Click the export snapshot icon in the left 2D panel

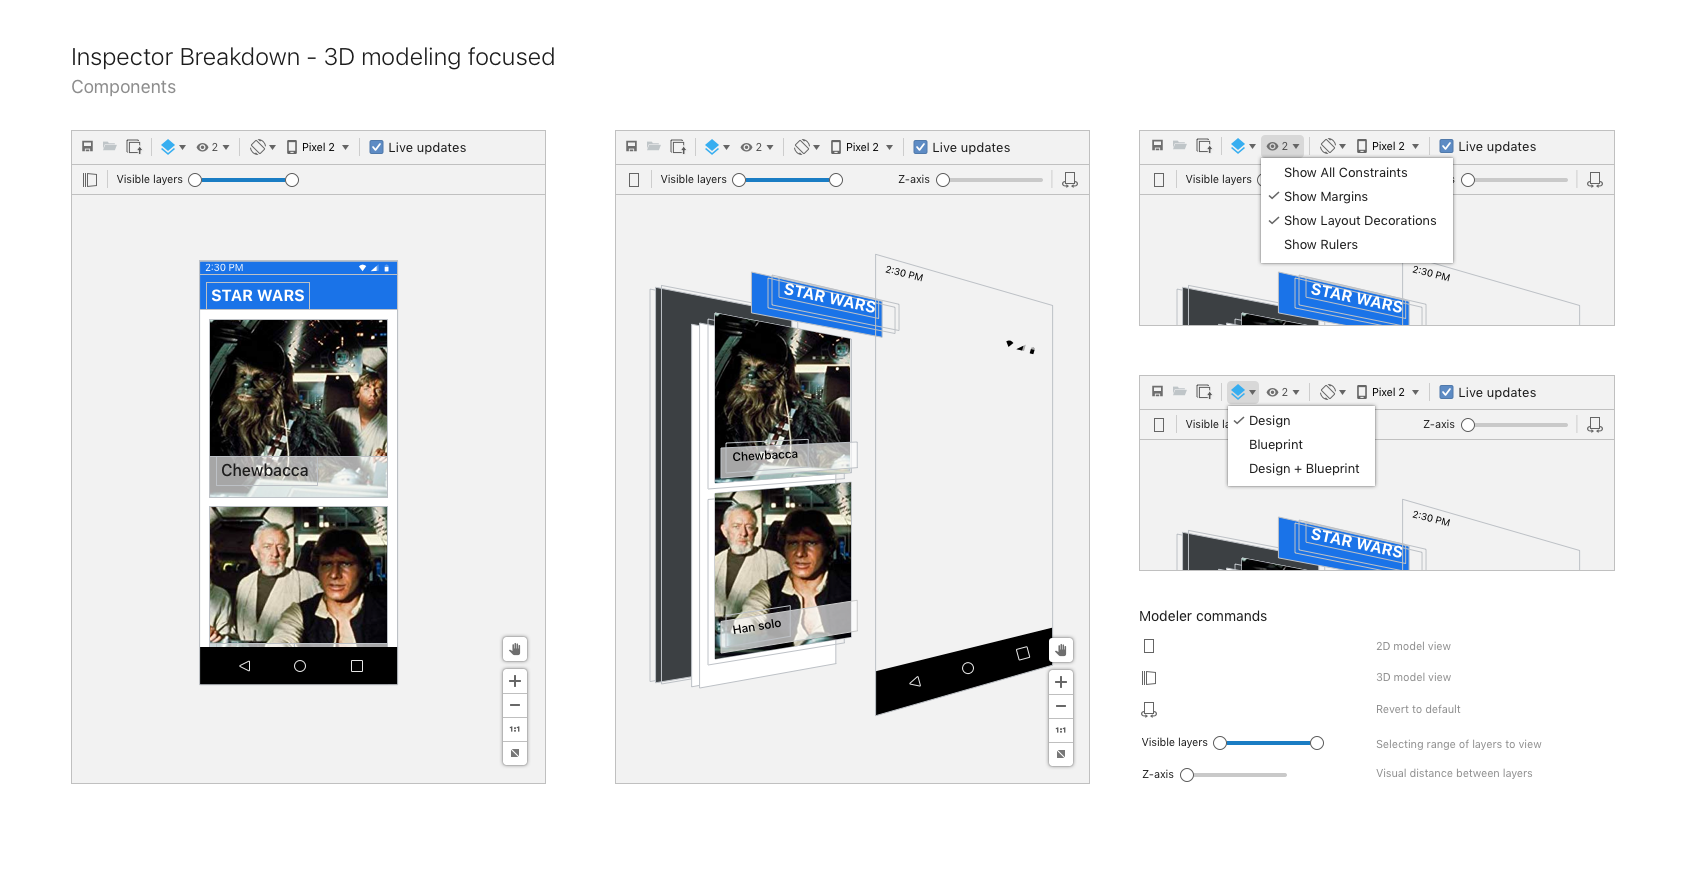(x=134, y=147)
